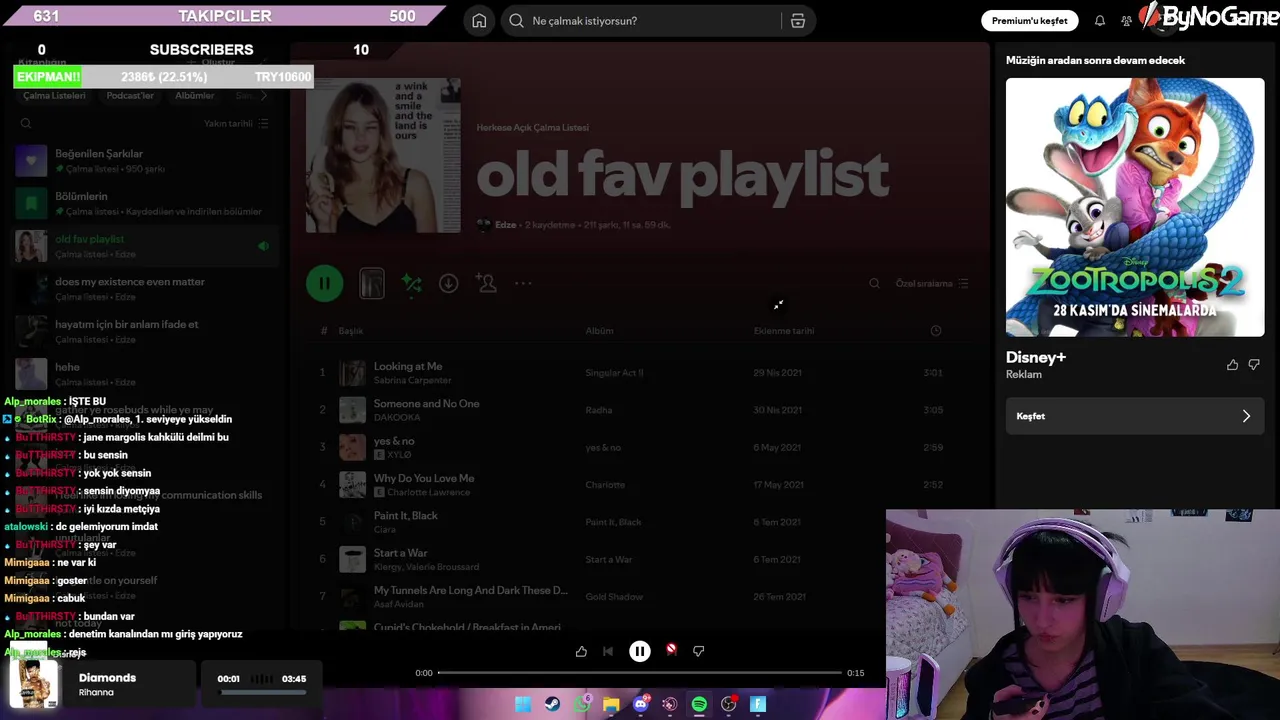Open the "Yakın tarihli" sort dropdown
Screen dimensions: 1280x720
(236, 124)
